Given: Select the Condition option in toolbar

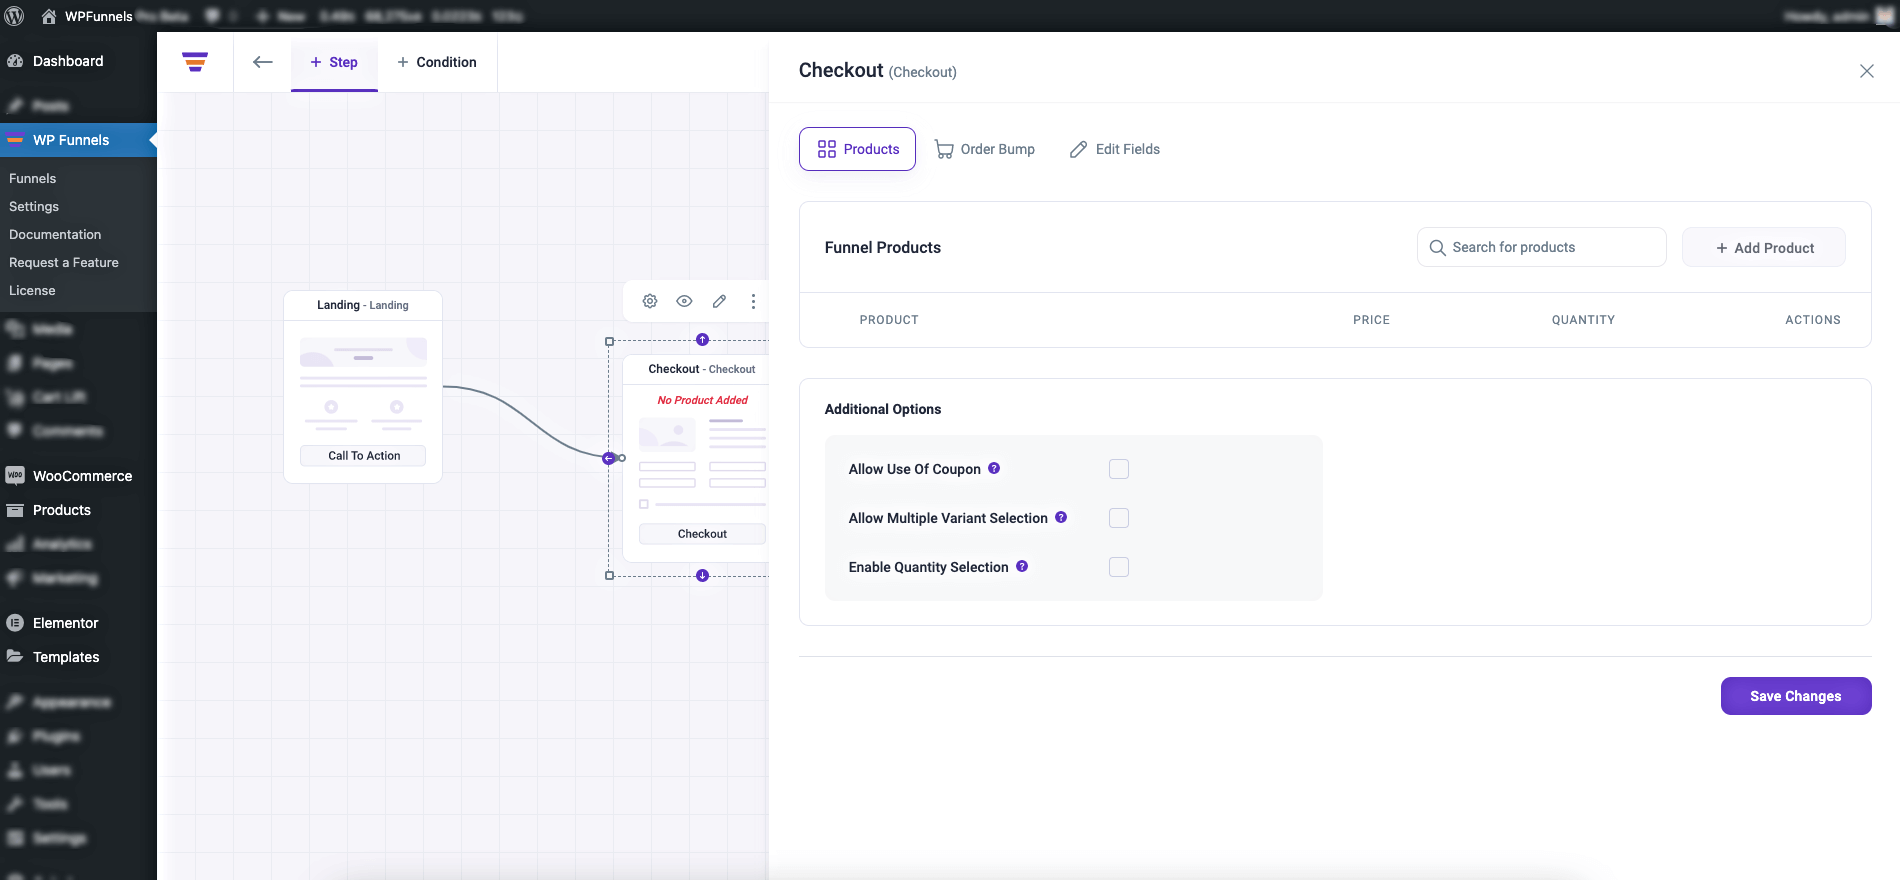Looking at the screenshot, I should tap(437, 62).
